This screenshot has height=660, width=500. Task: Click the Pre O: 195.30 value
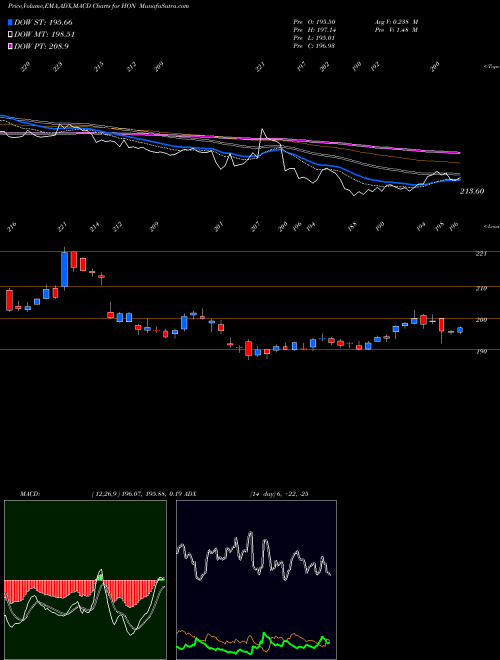[314, 22]
